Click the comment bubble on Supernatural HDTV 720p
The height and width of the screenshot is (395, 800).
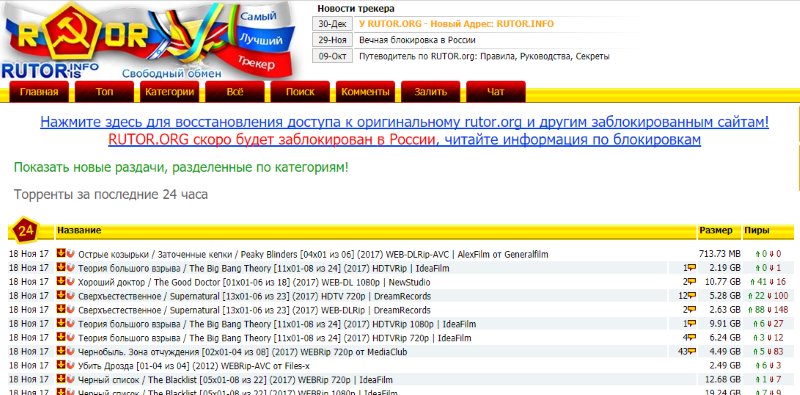tap(692, 296)
